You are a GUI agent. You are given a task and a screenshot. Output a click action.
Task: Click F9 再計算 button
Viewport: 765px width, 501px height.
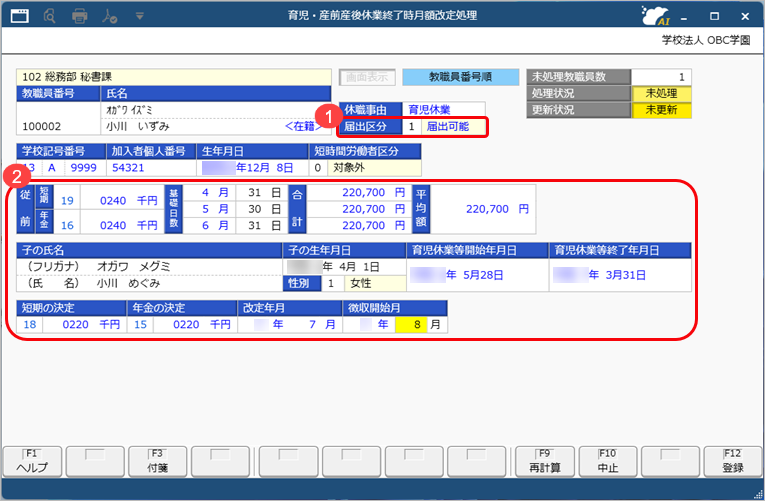[x=544, y=461]
